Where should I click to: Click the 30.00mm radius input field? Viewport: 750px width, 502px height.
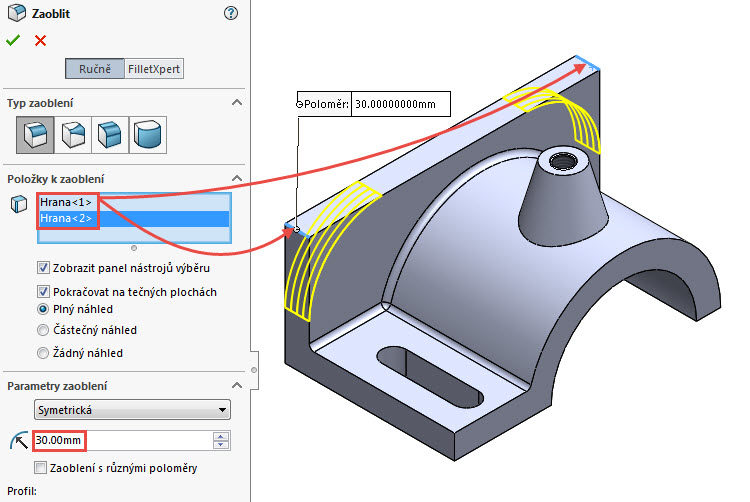122,440
